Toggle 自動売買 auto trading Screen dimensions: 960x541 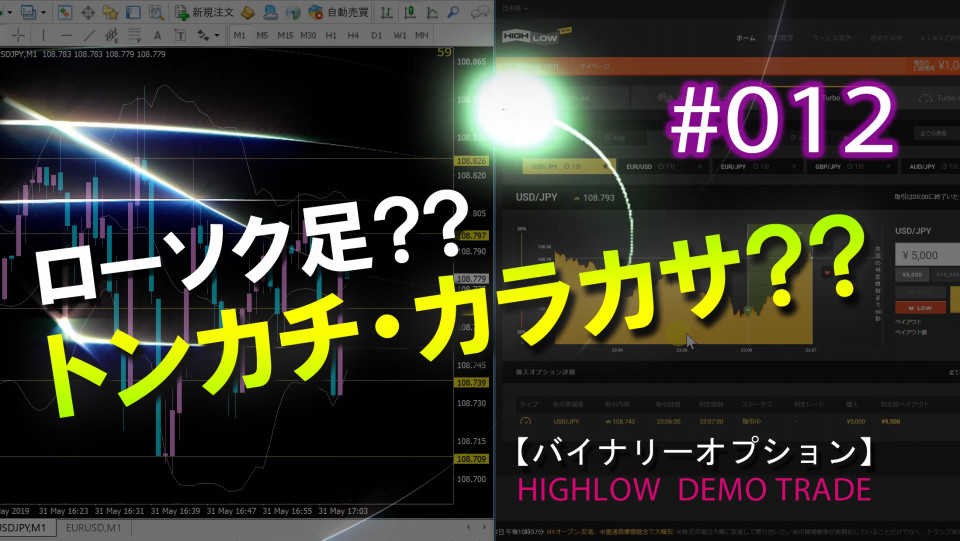[339, 12]
